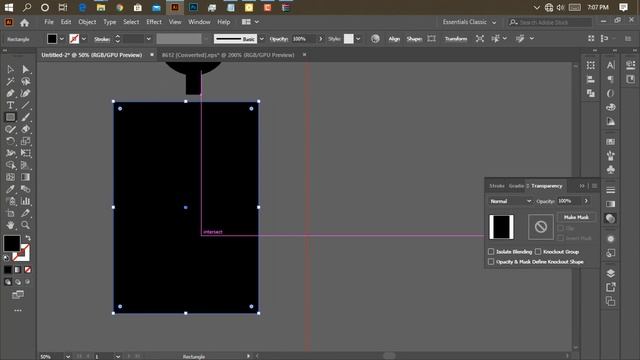
Task: Apply solid Color mode button
Action: (8, 270)
